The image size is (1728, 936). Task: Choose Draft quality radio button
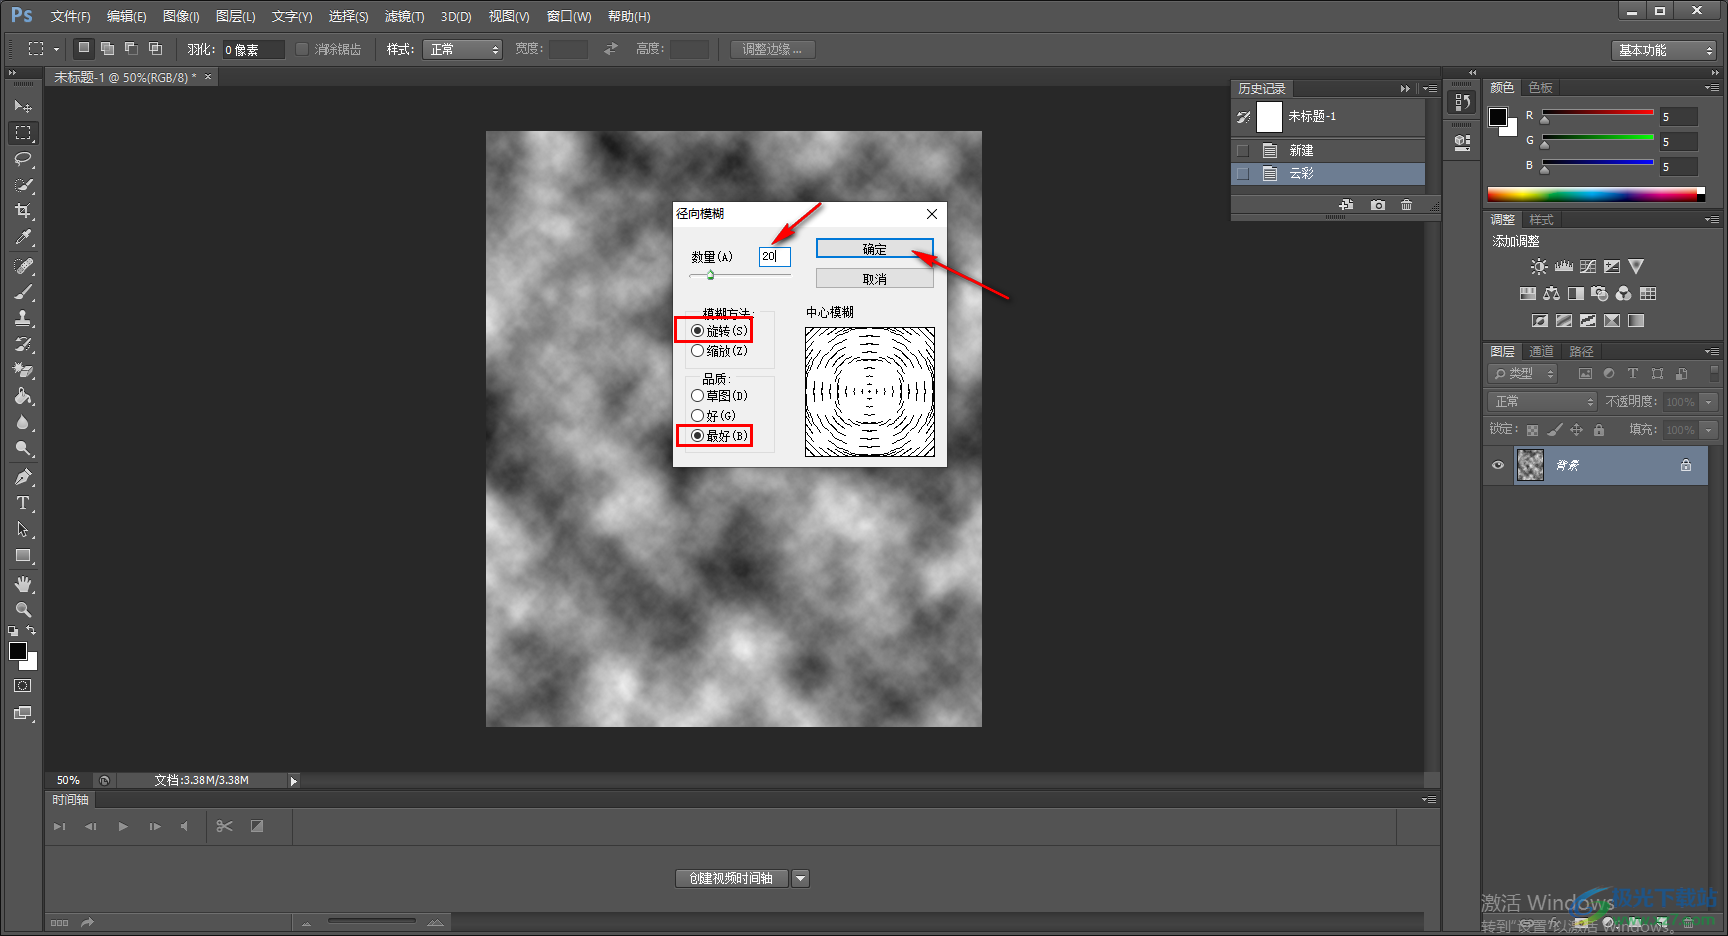[697, 396]
